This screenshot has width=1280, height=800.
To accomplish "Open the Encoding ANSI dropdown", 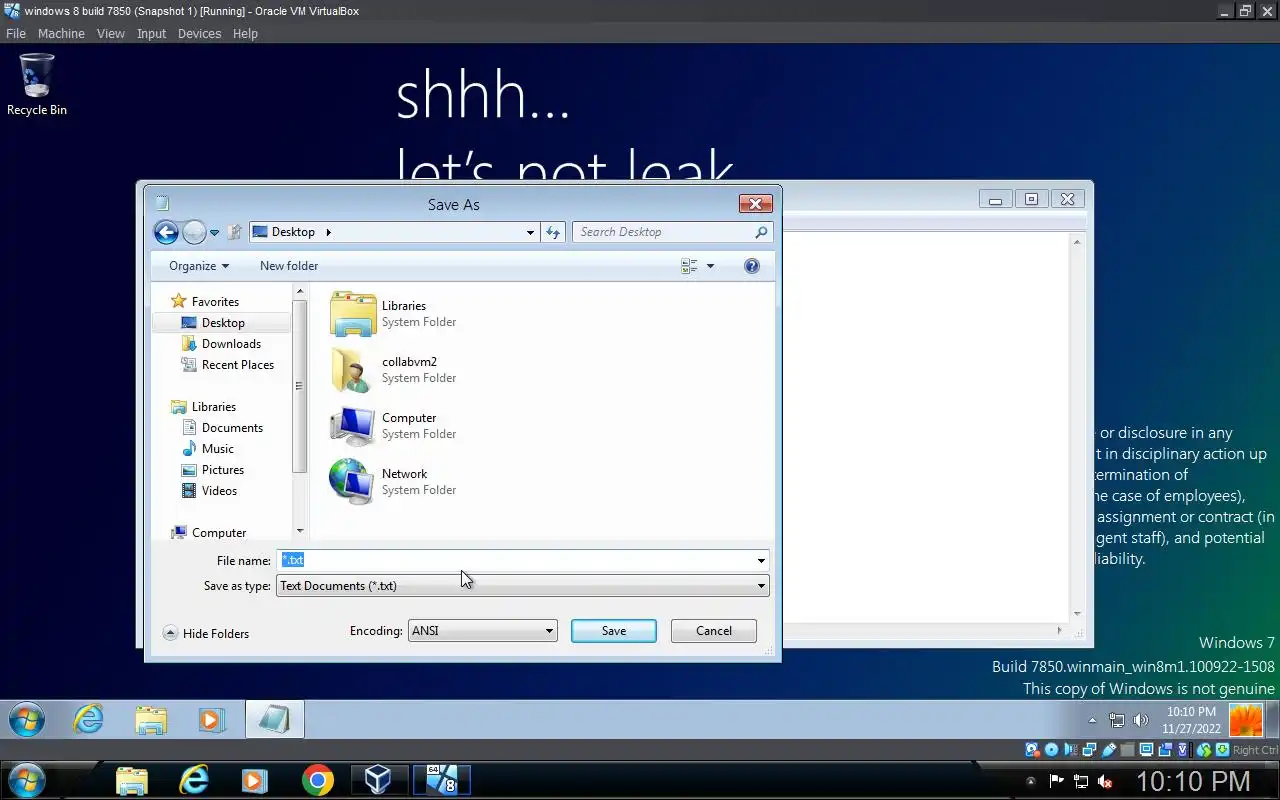I will (482, 631).
